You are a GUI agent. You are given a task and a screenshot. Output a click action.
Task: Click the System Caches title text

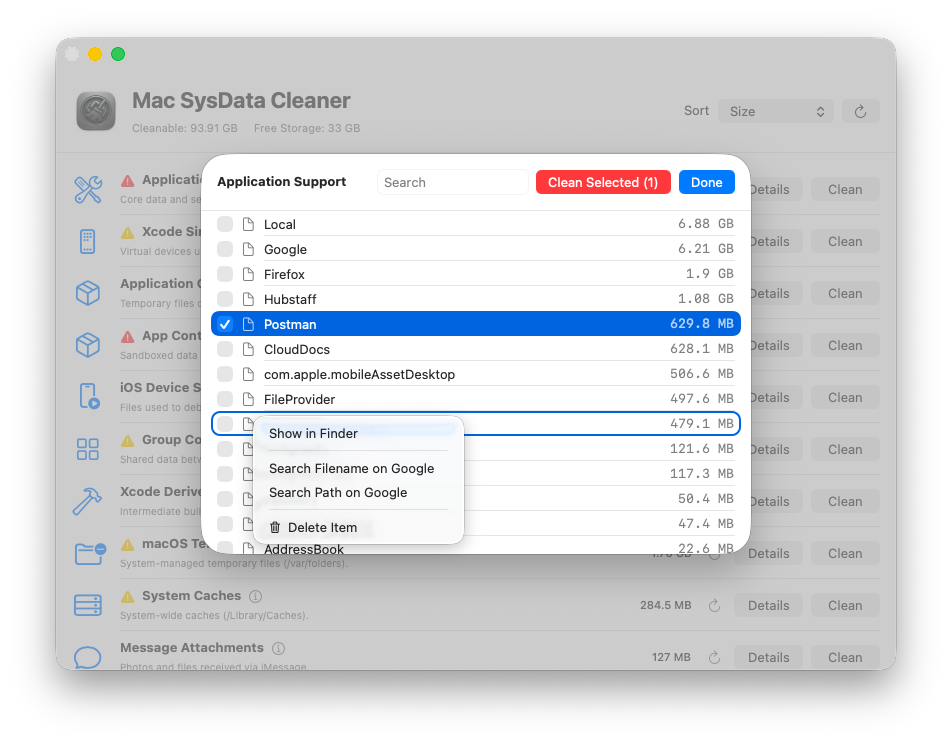tap(191, 596)
